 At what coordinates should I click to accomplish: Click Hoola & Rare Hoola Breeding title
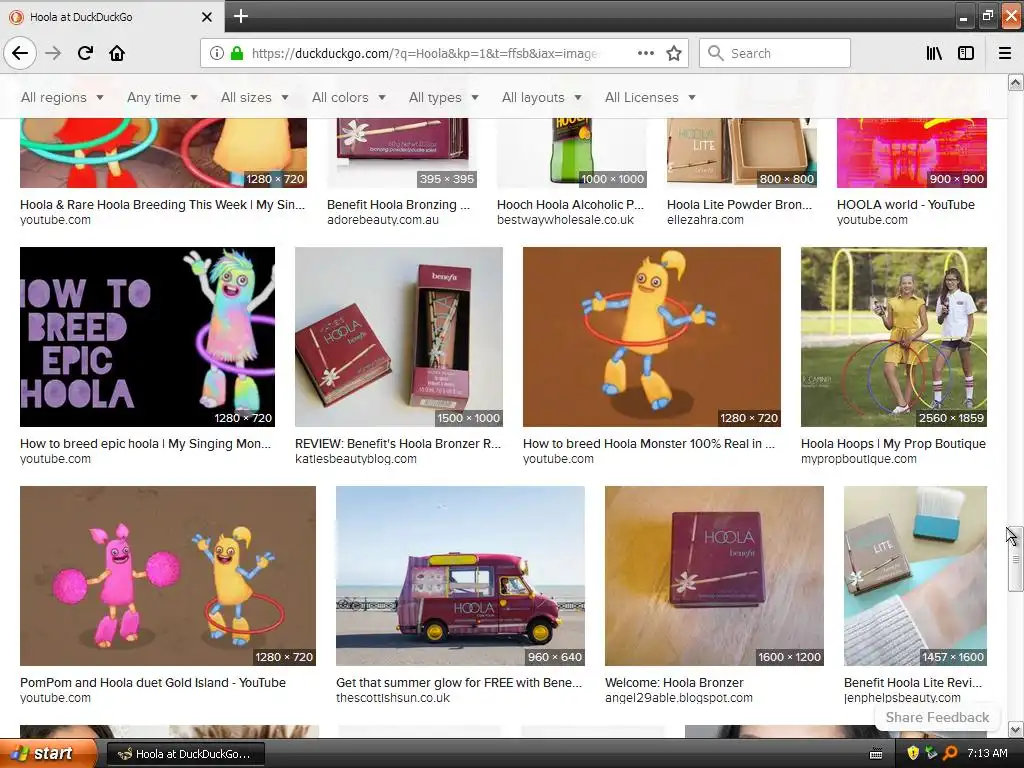click(x=163, y=204)
